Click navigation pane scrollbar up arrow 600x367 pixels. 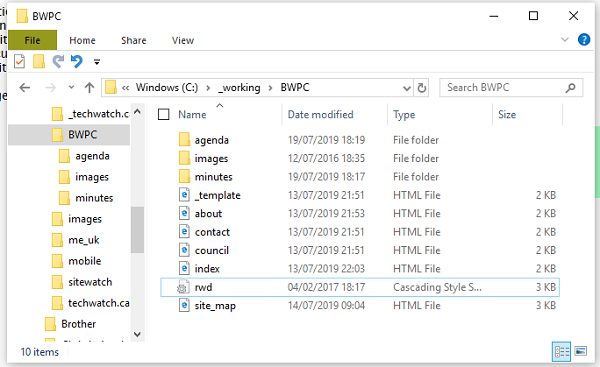(137, 111)
